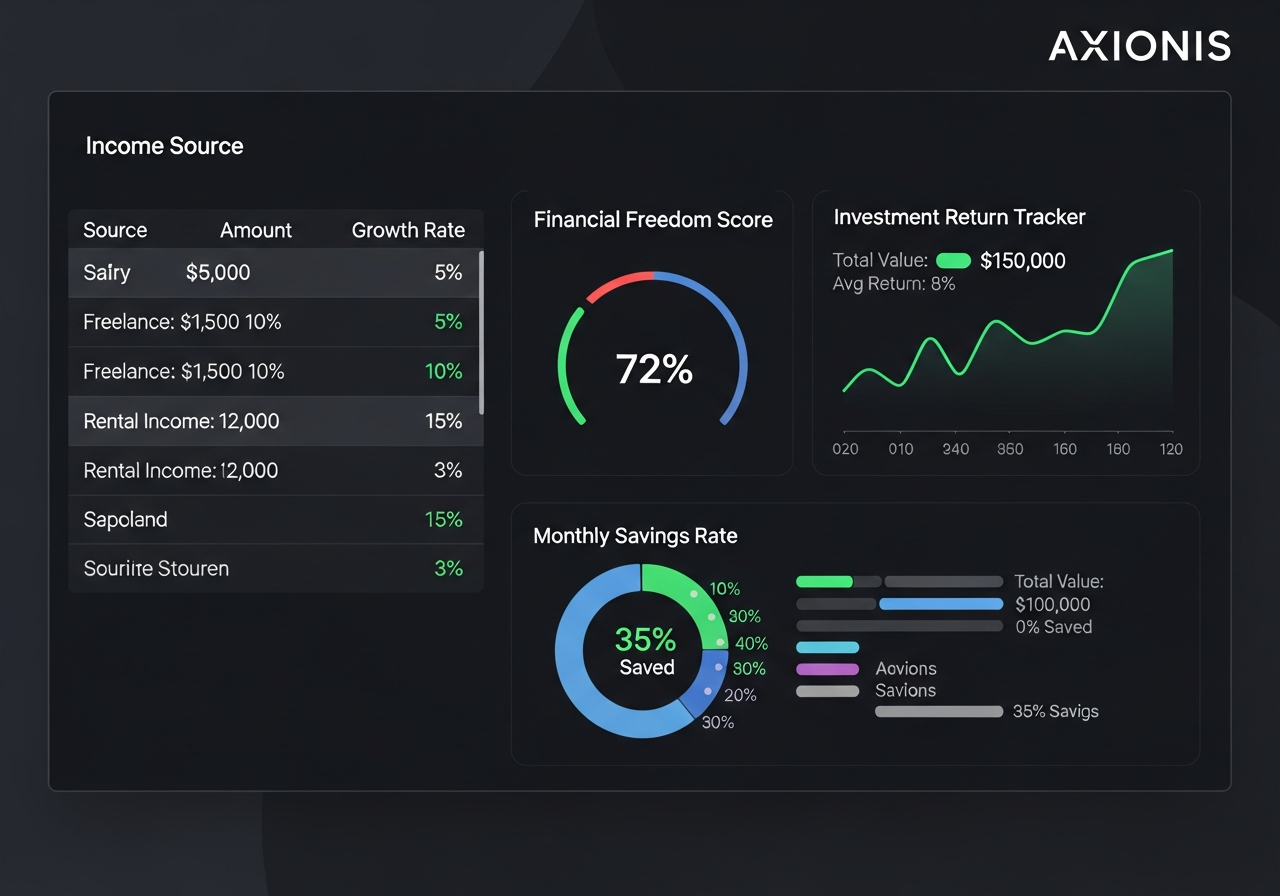Sort by the Source column header
1280x896 pixels.
114,230
